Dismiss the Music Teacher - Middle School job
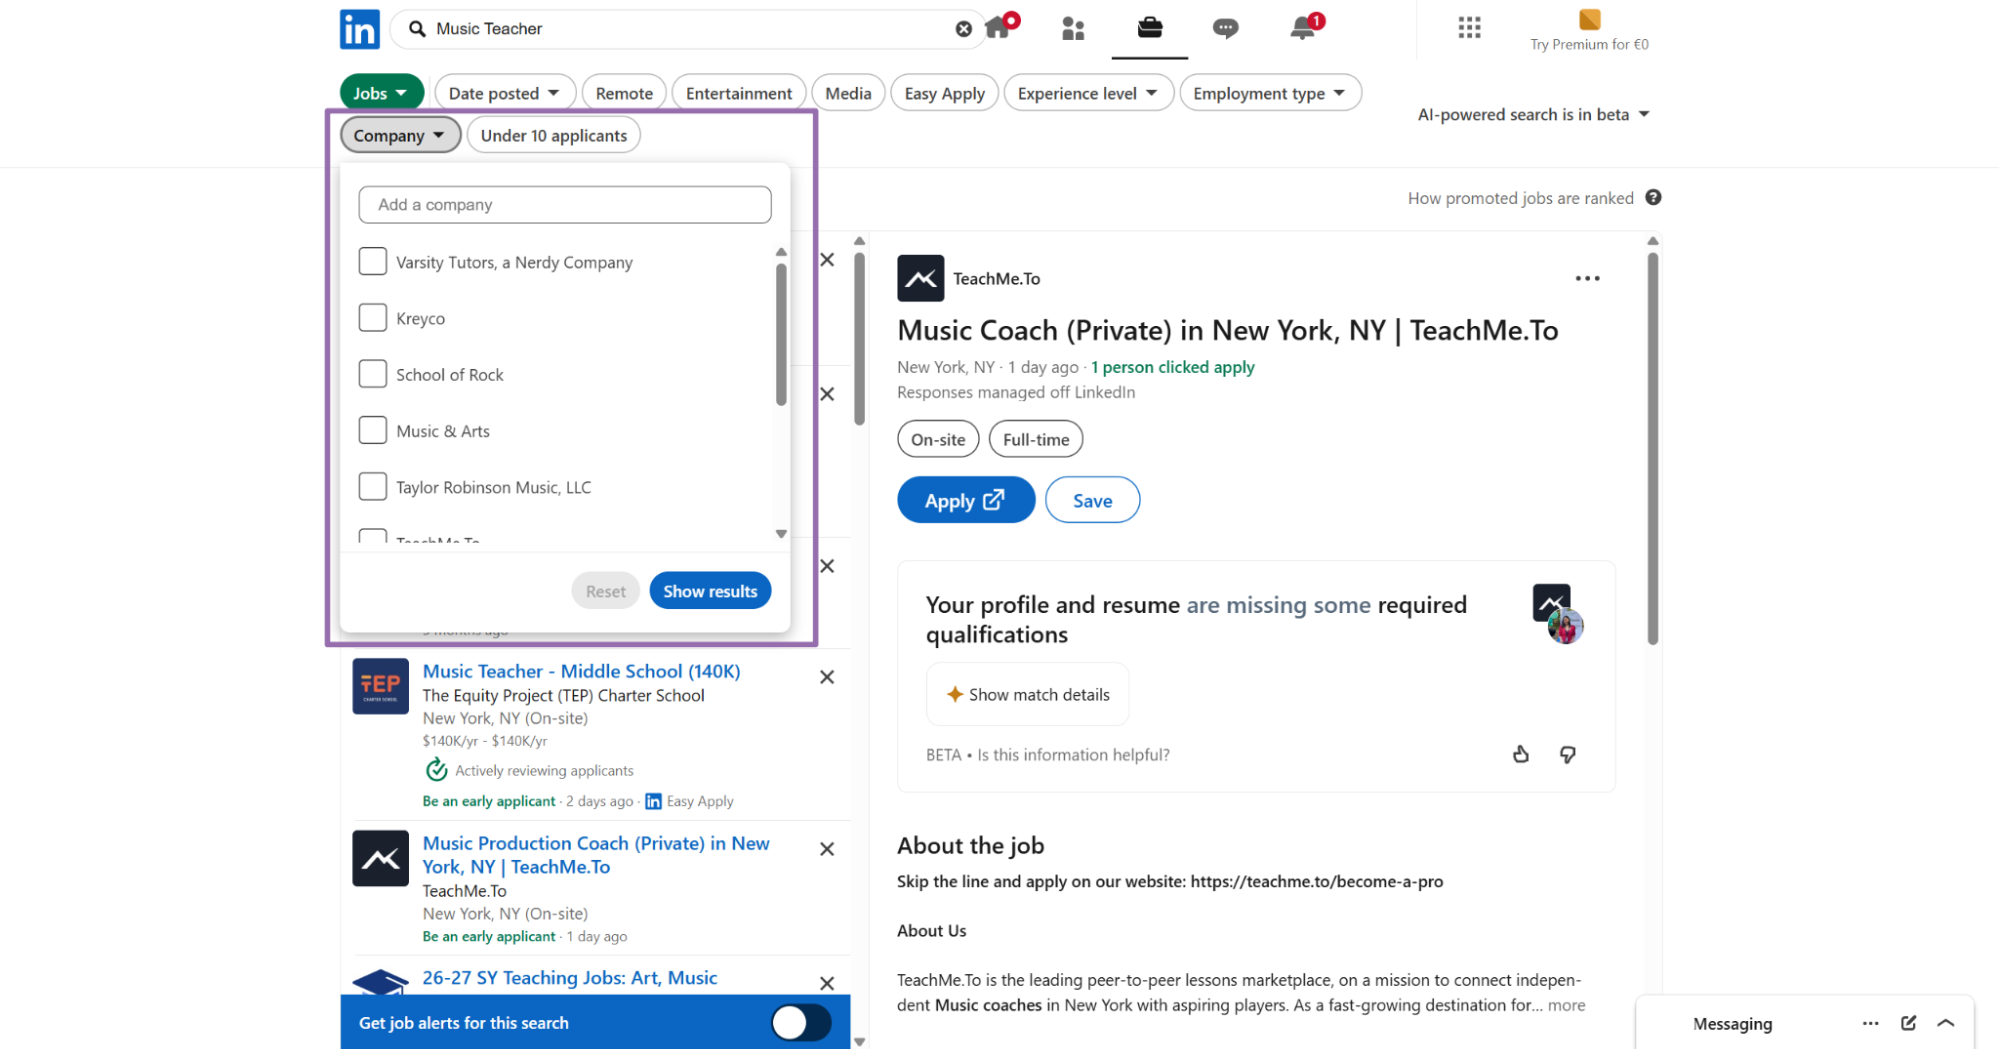 (827, 677)
